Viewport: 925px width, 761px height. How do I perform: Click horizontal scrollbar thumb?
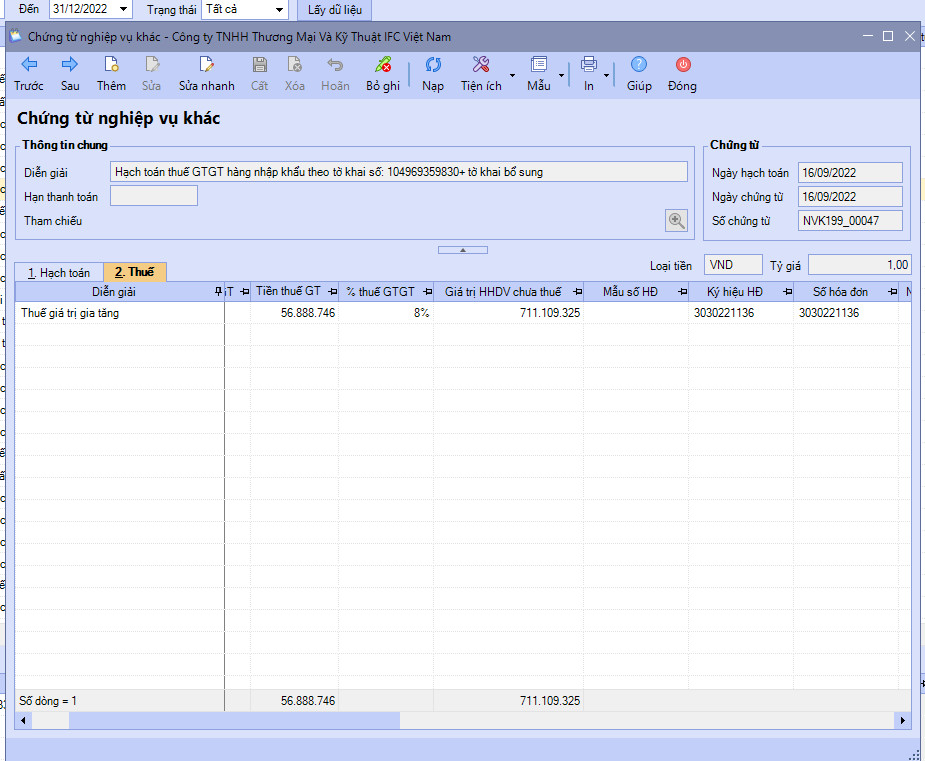[x=234, y=720]
